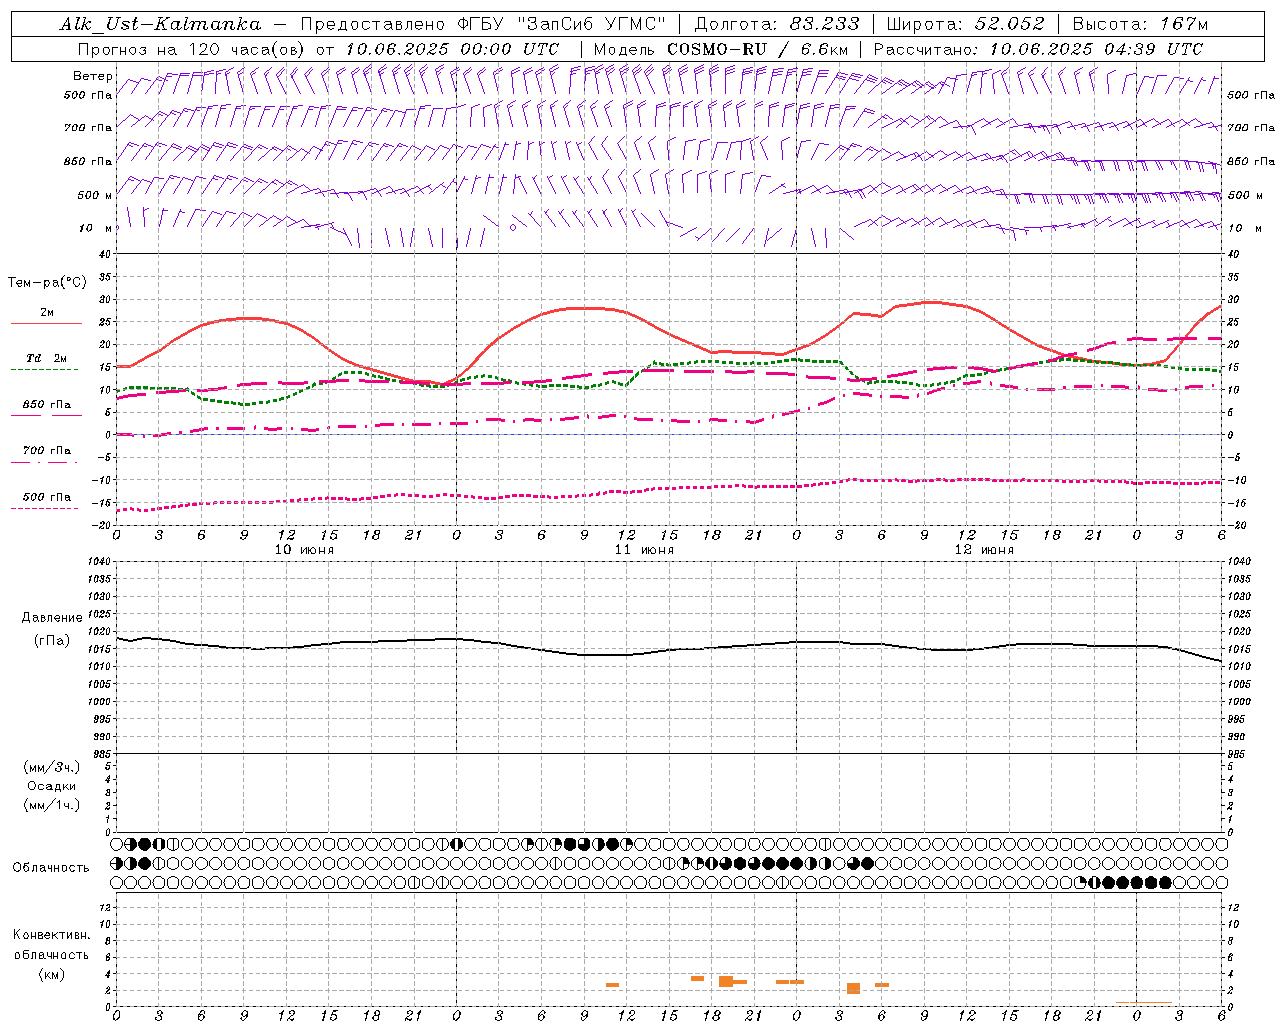This screenshot has width=1280, height=1024.
Task: Click the left "12" convective height axis value
Action: [x=105, y=907]
